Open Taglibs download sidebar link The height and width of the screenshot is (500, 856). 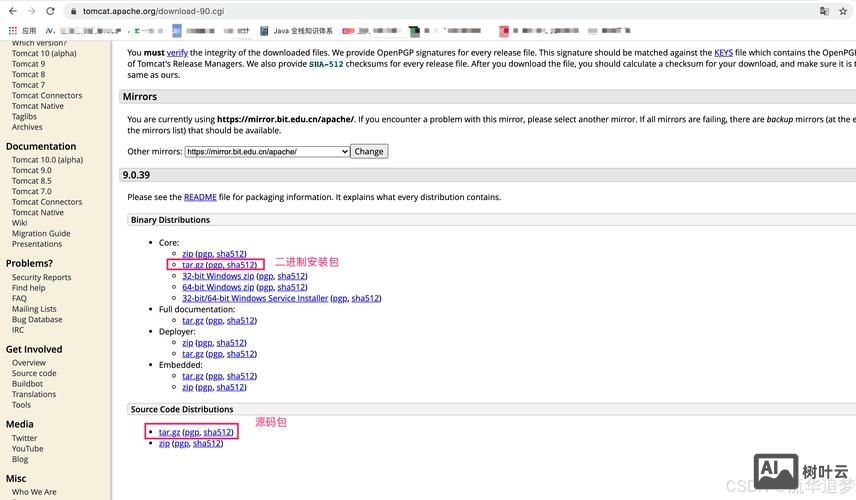point(24,116)
